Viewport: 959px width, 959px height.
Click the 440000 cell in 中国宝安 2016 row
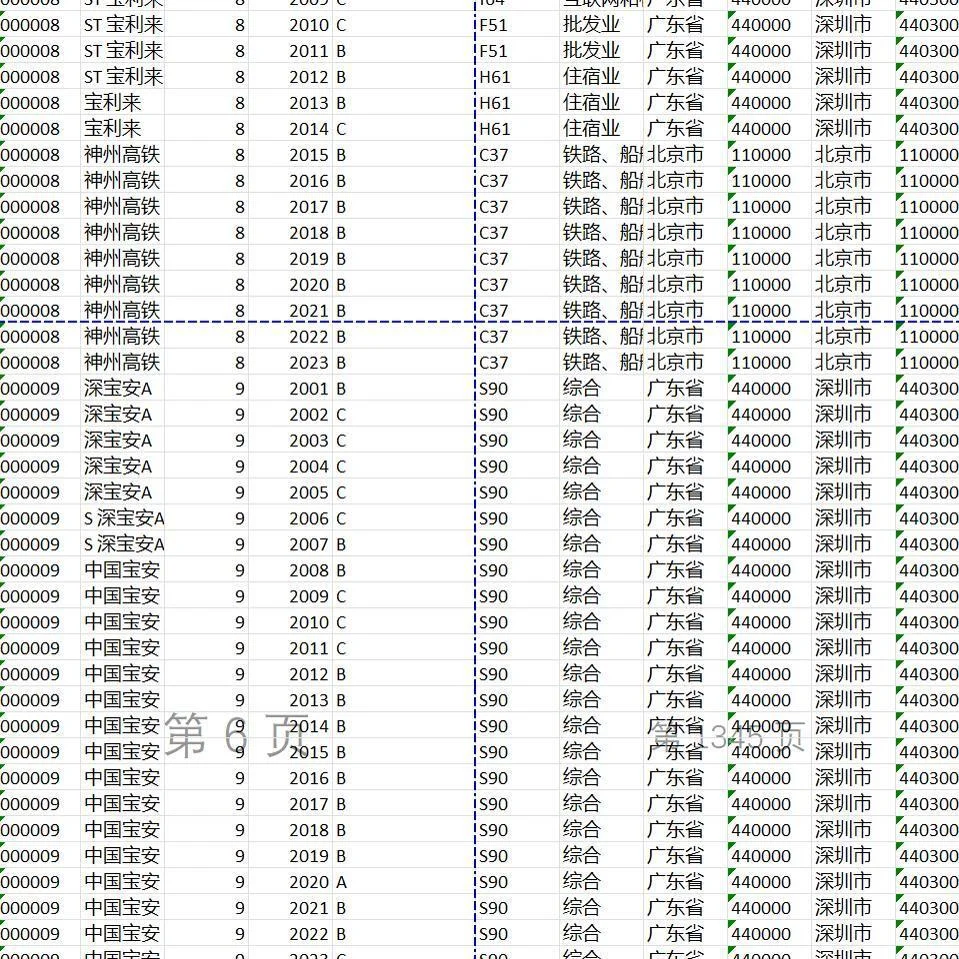pos(769,778)
